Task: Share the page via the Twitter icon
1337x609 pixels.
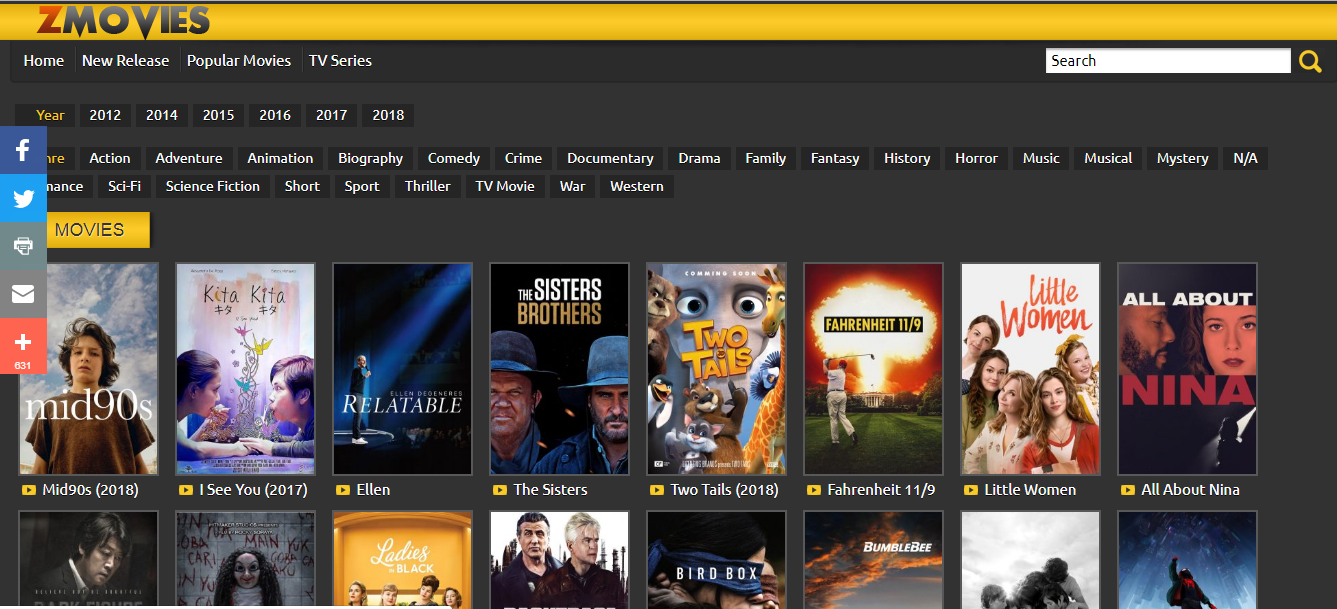Action: (x=23, y=198)
